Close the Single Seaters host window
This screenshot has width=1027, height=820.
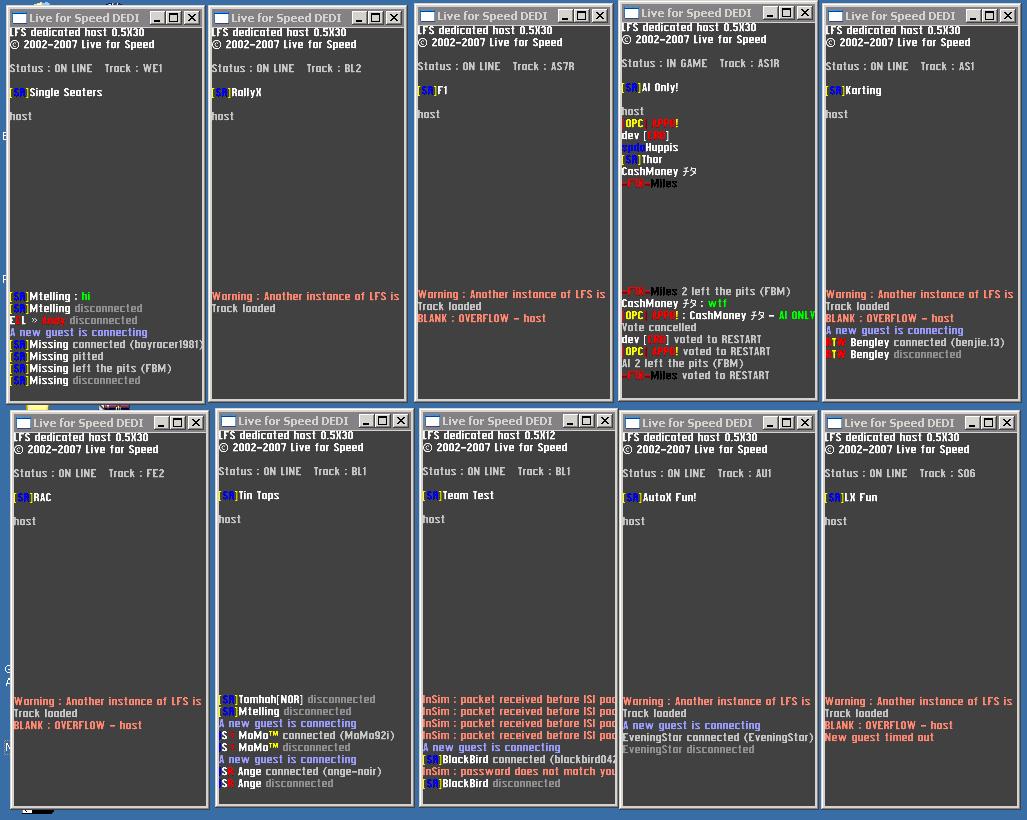[191, 18]
